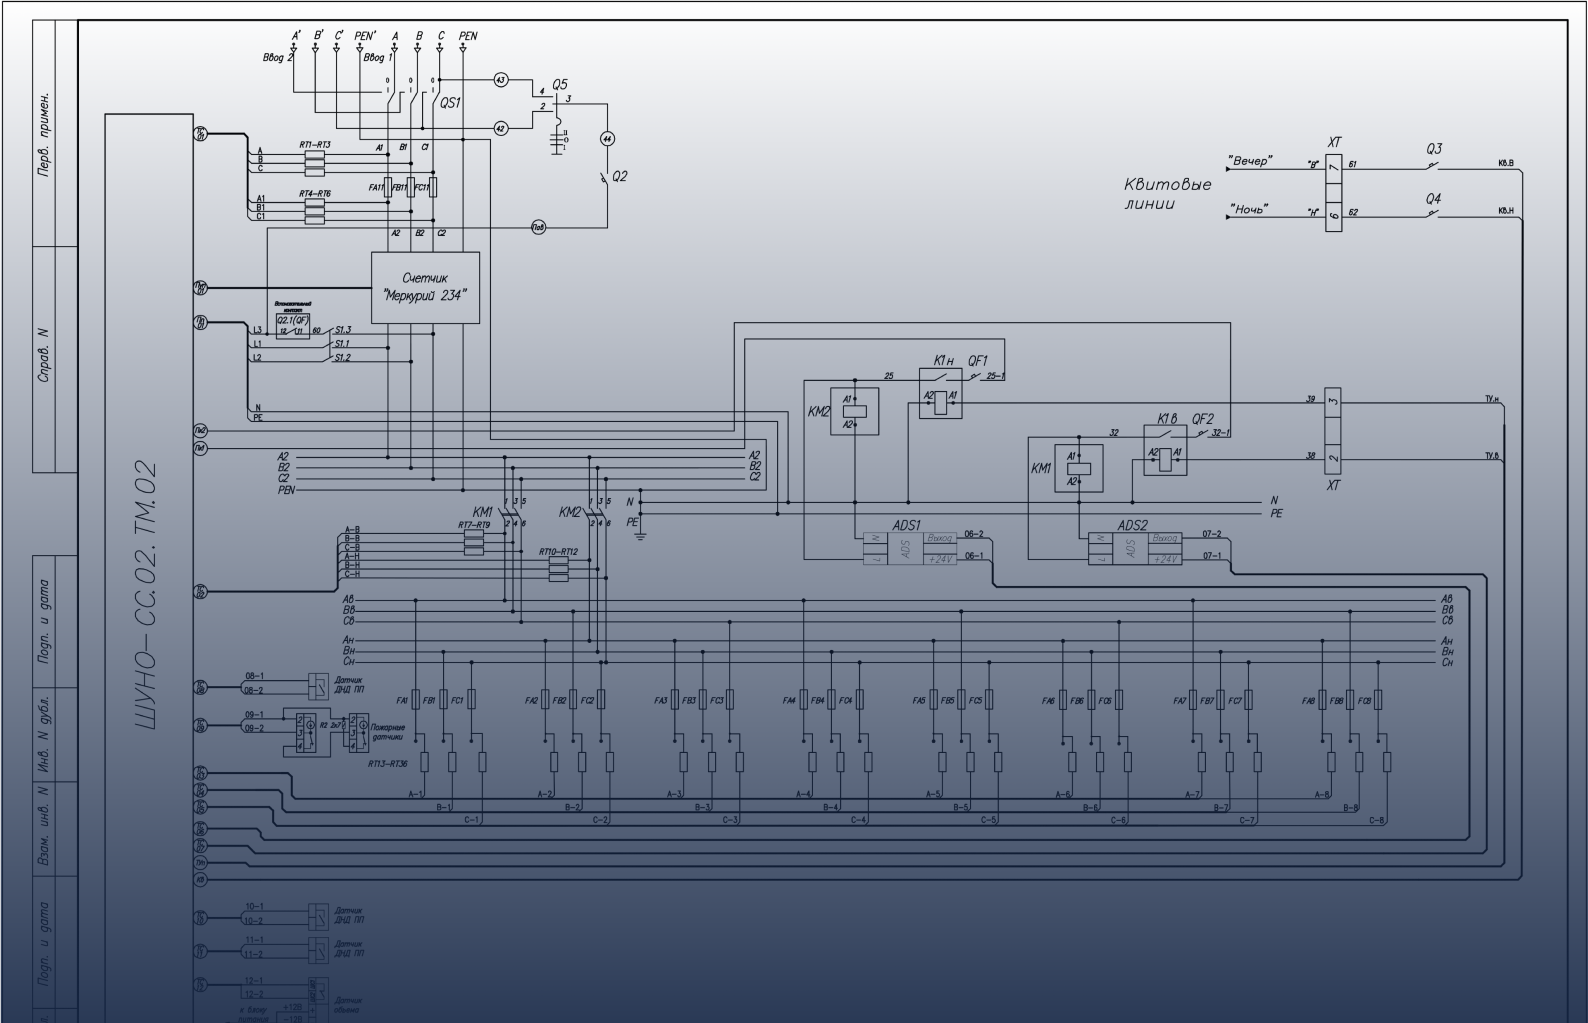Click the C-8 output line label

pyautogui.click(x=1377, y=820)
